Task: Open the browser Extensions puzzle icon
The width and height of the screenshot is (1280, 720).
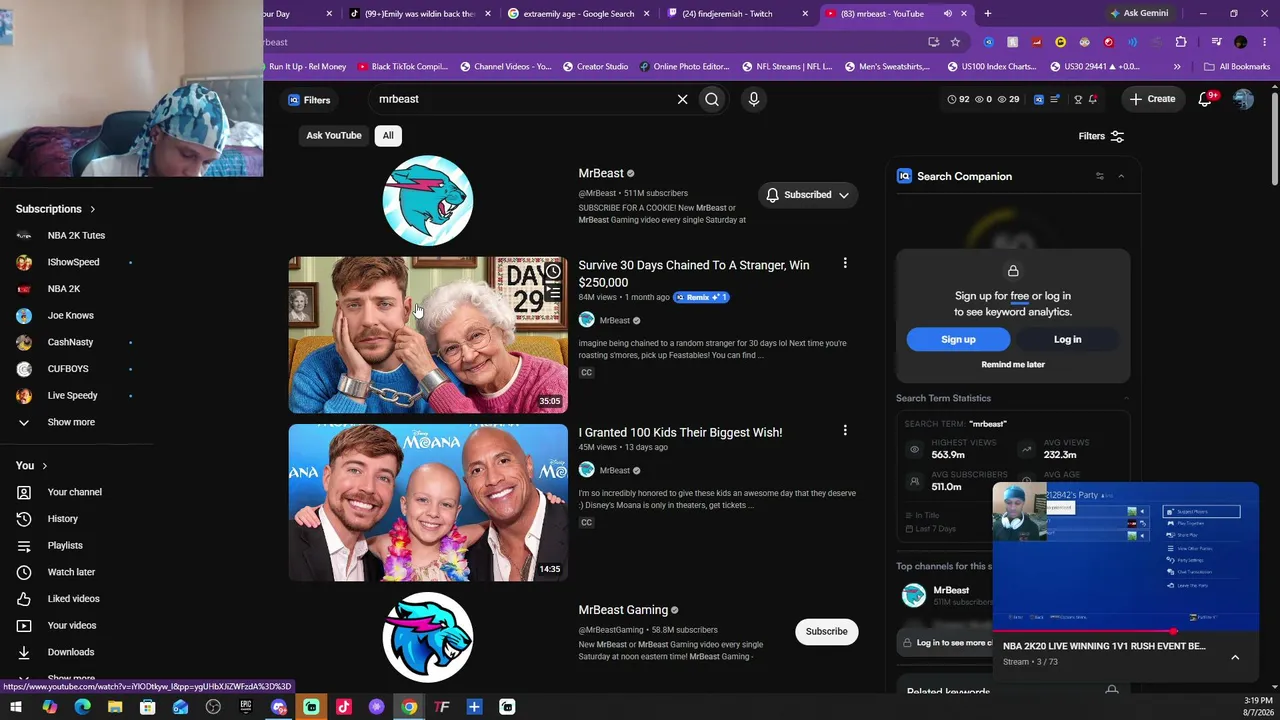Action: pos(1181,42)
